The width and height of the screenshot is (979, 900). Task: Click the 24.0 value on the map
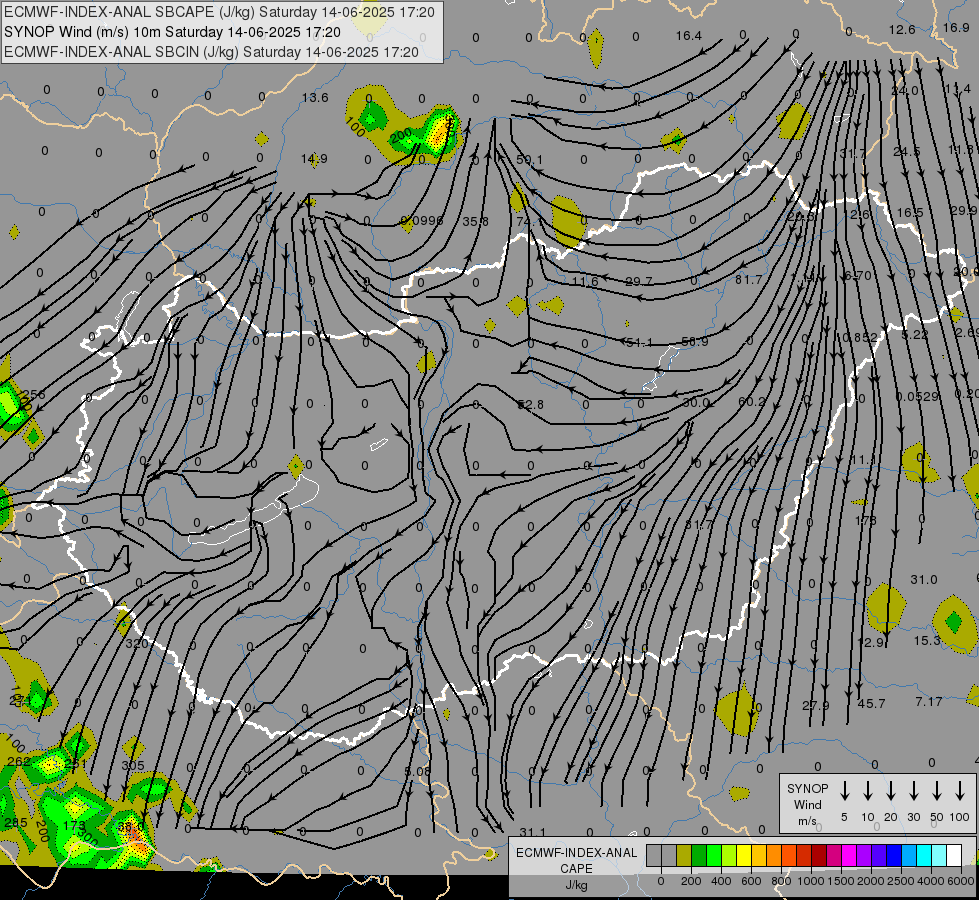[x=905, y=91]
